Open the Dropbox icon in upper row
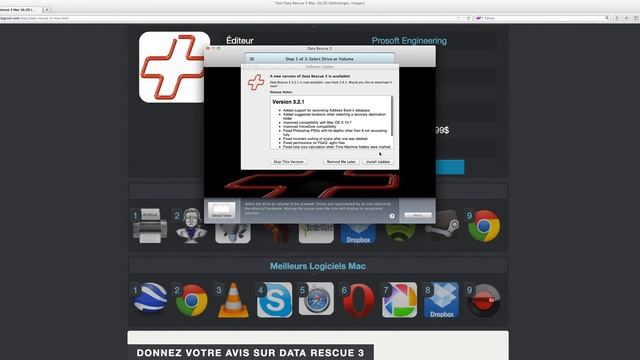640x360 pixels. click(x=358, y=234)
